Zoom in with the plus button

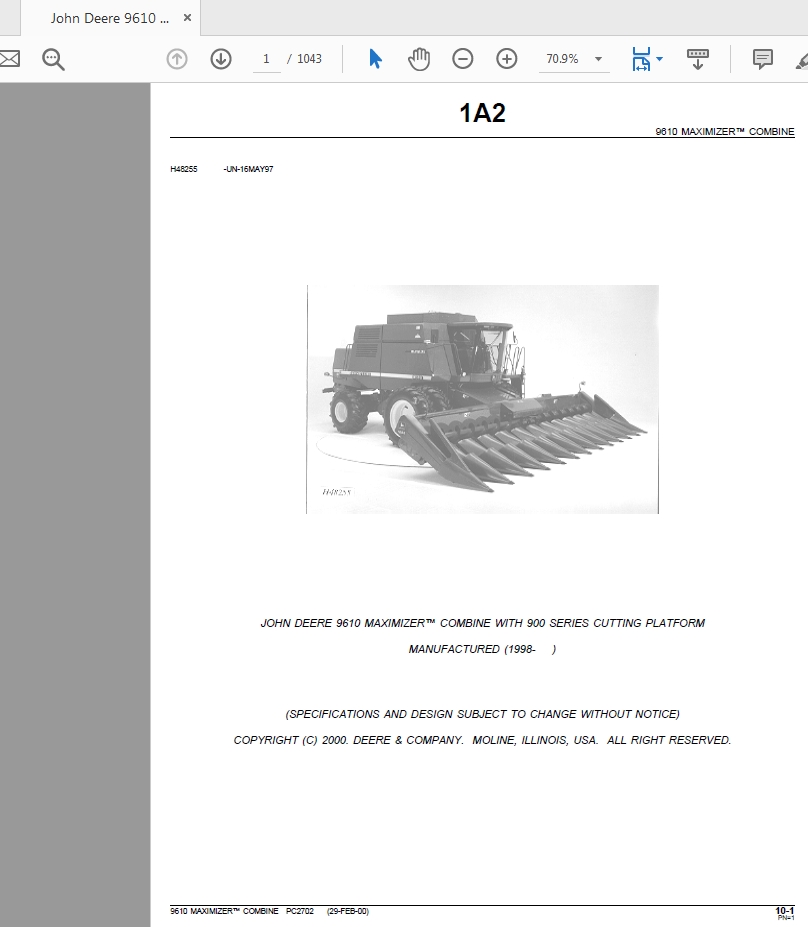point(507,59)
